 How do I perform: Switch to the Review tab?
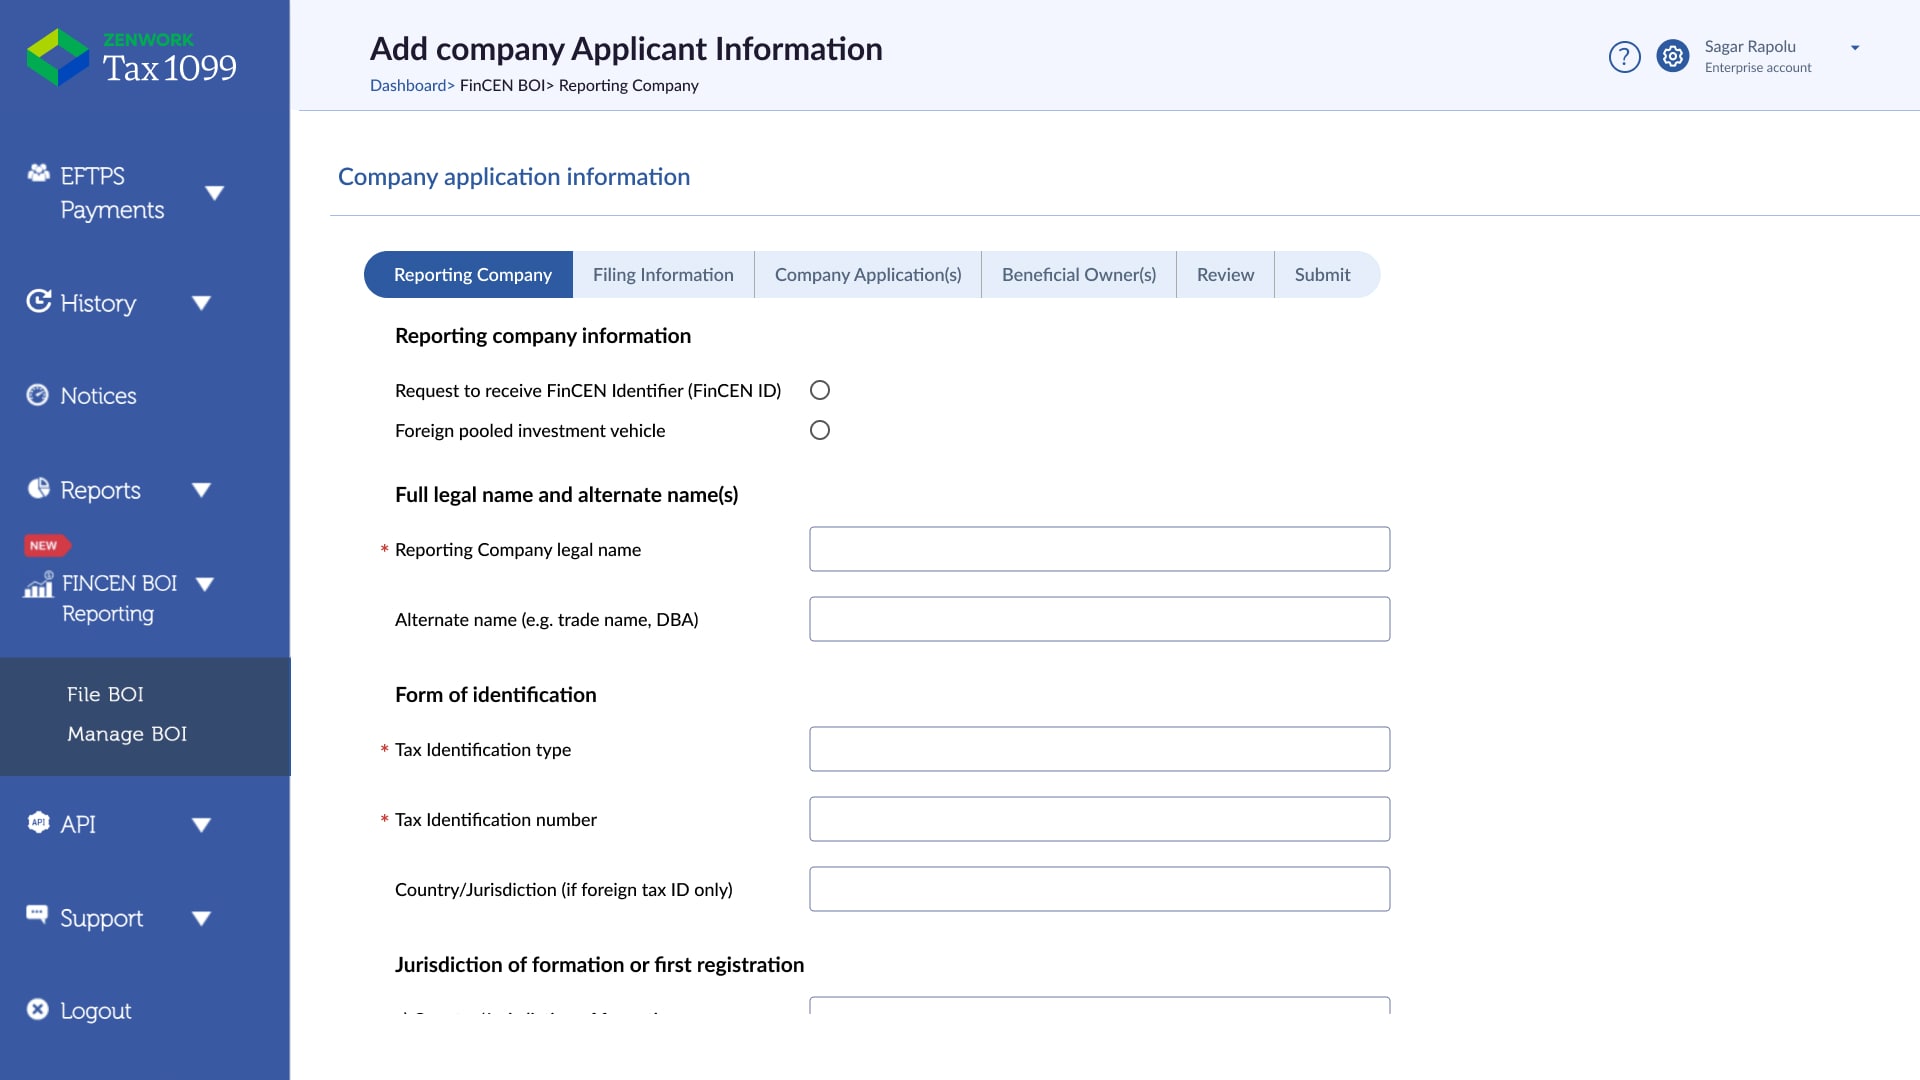tap(1225, 274)
